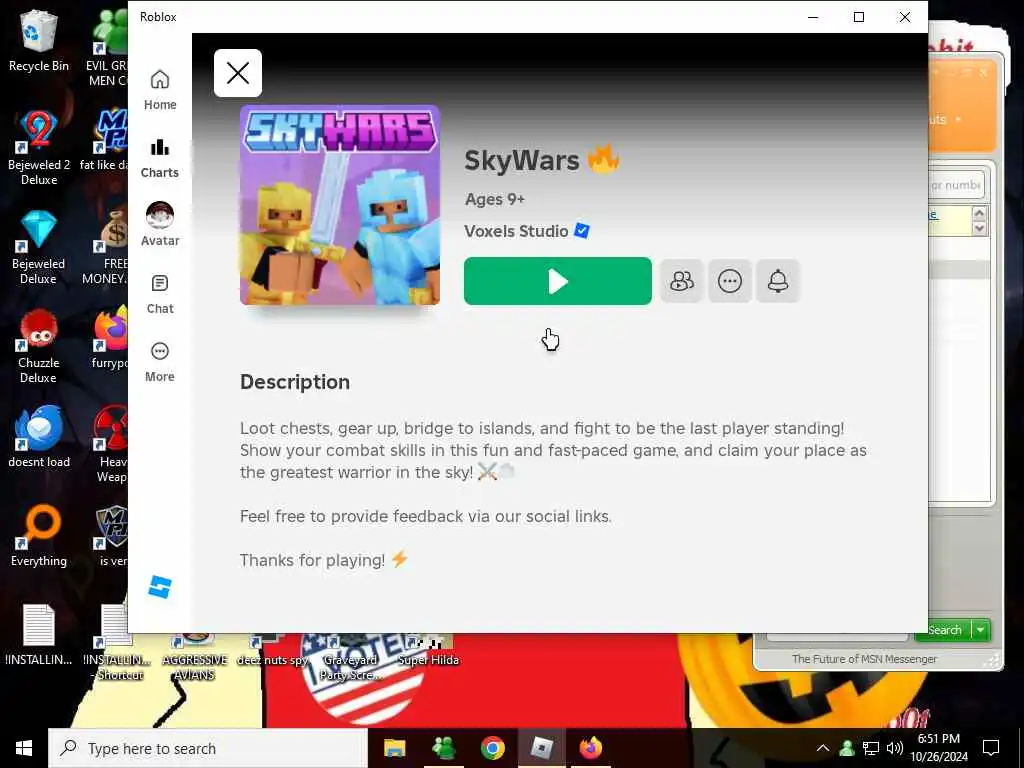
Task: Open the Avatar page in Roblox
Action: [160, 225]
